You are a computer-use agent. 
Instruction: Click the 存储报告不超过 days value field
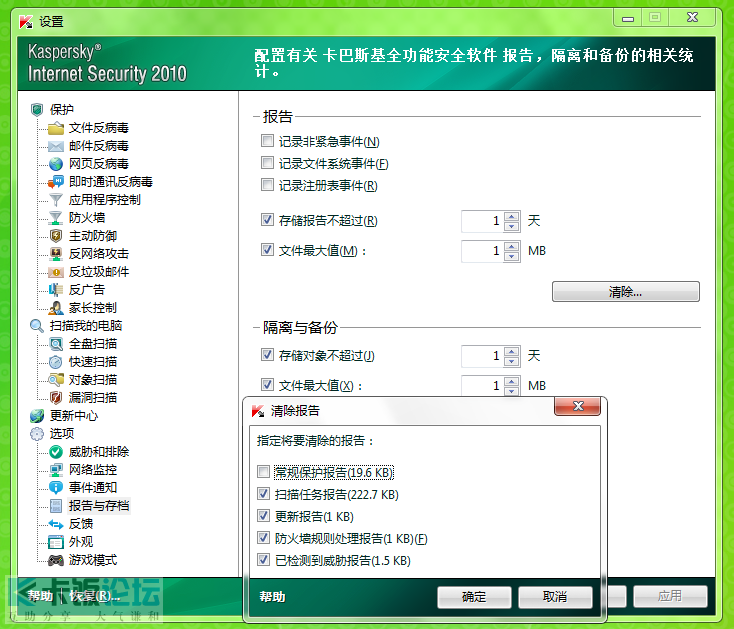483,221
